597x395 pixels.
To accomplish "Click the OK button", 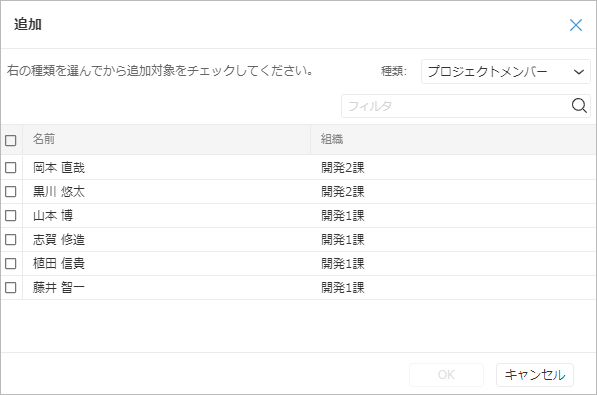I will tap(446, 375).
